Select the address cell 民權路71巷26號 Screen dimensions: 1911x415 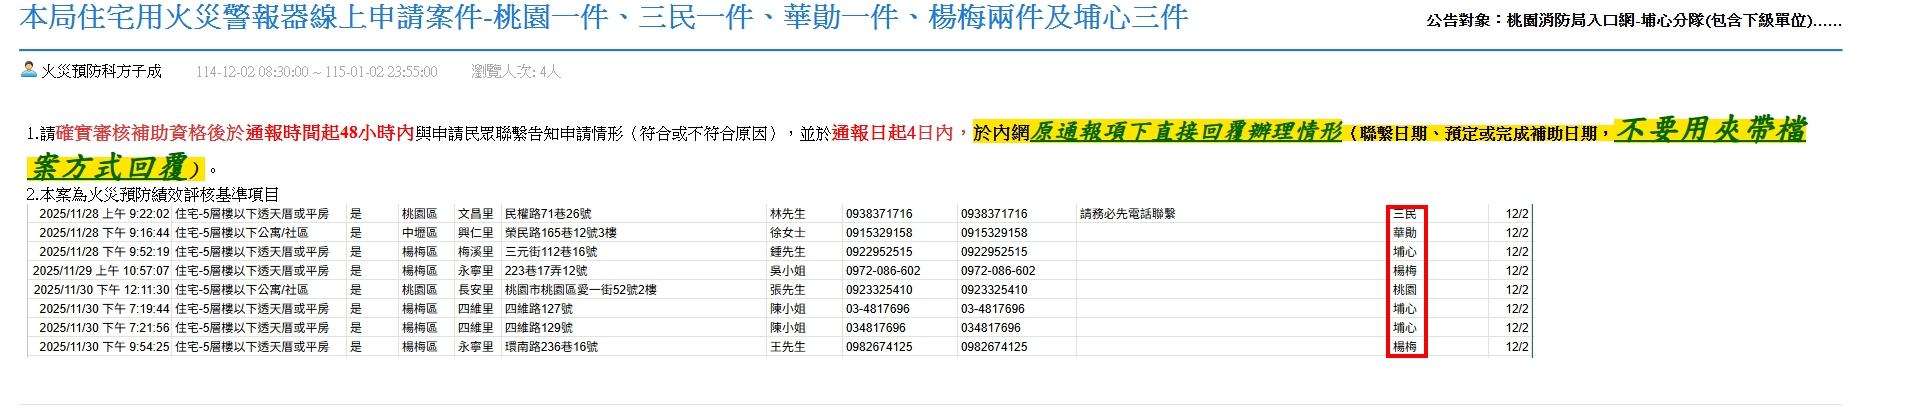(x=548, y=214)
